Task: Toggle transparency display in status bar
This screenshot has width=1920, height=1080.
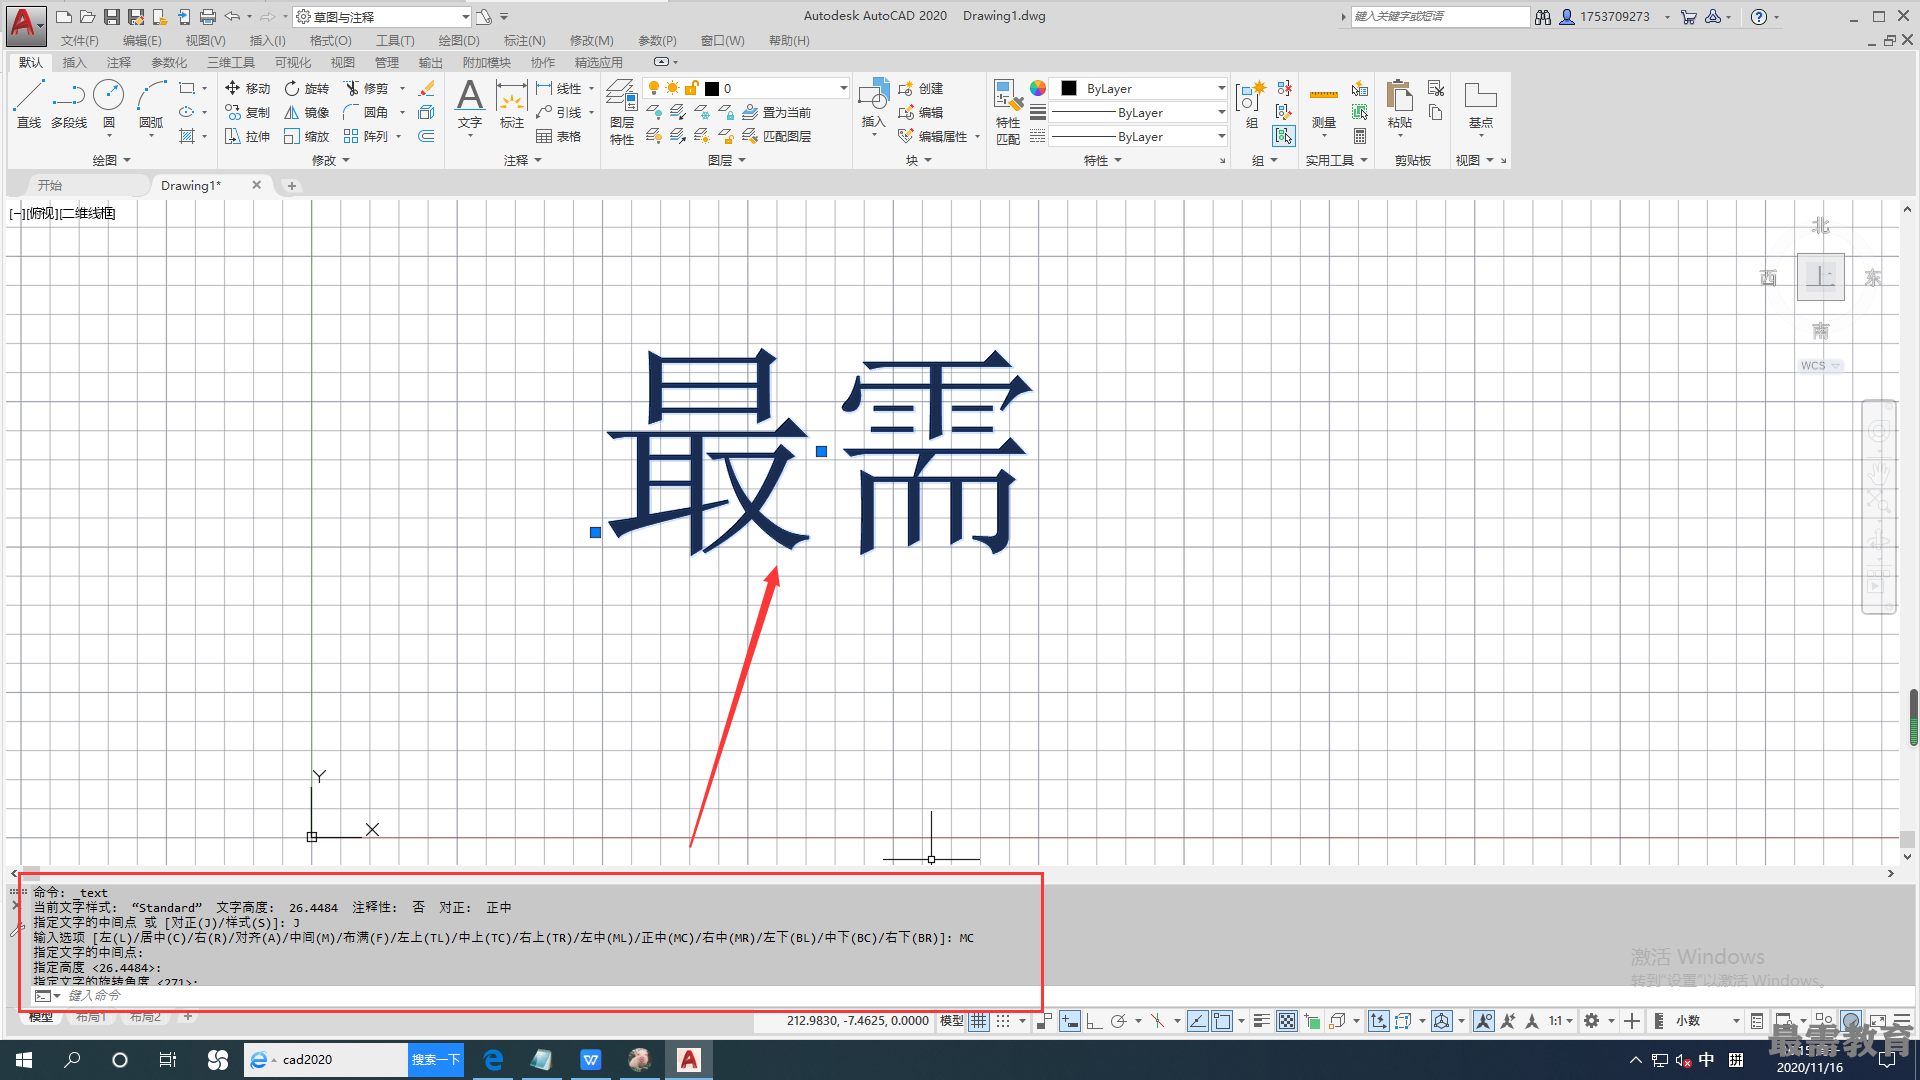Action: coord(1287,1021)
